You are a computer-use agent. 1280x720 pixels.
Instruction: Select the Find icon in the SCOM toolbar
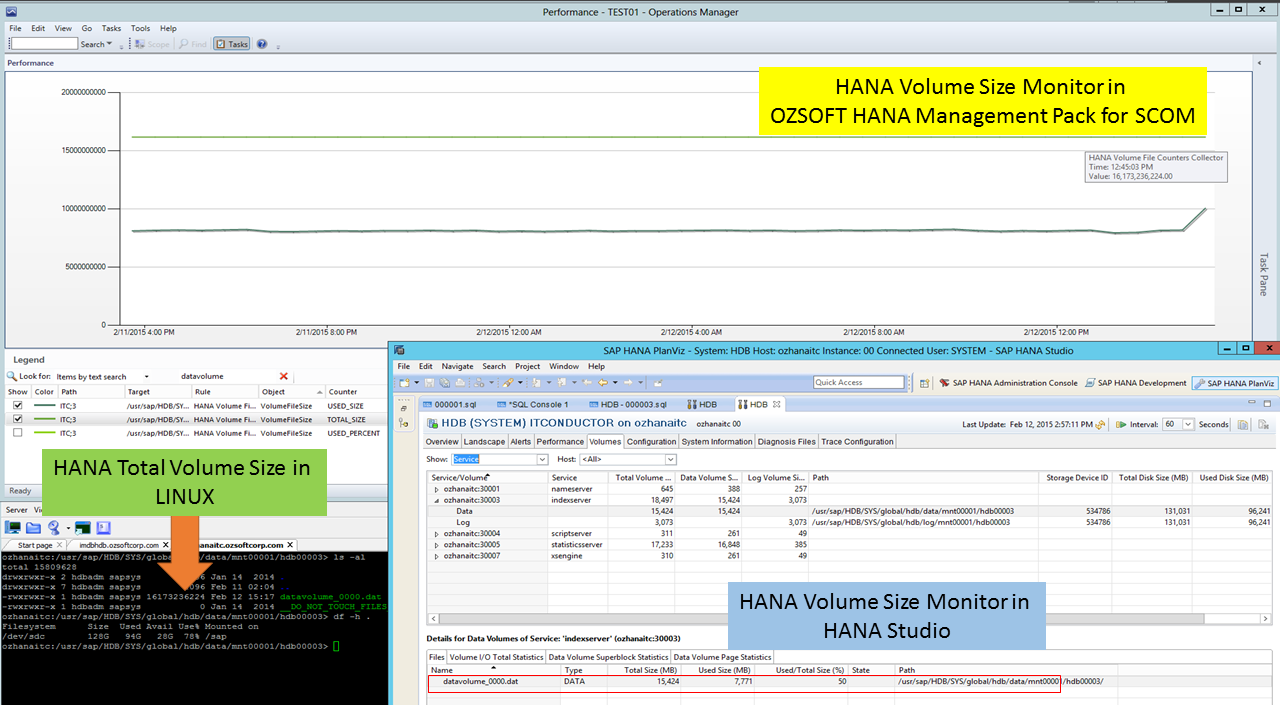192,43
